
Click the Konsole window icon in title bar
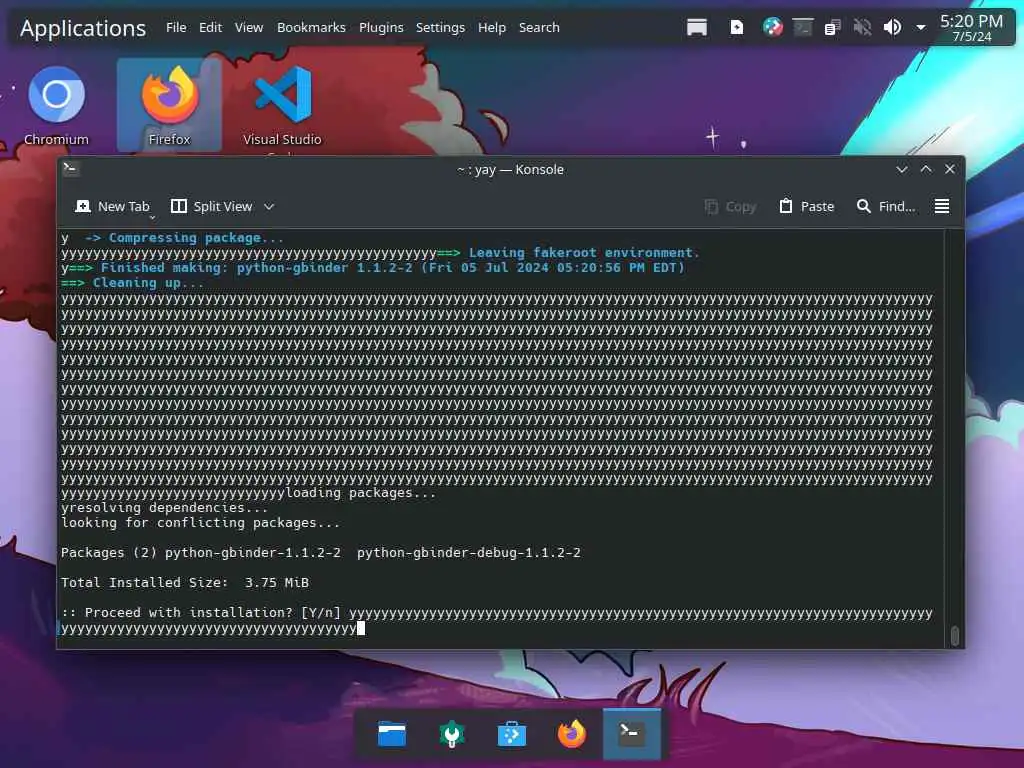[x=70, y=169]
